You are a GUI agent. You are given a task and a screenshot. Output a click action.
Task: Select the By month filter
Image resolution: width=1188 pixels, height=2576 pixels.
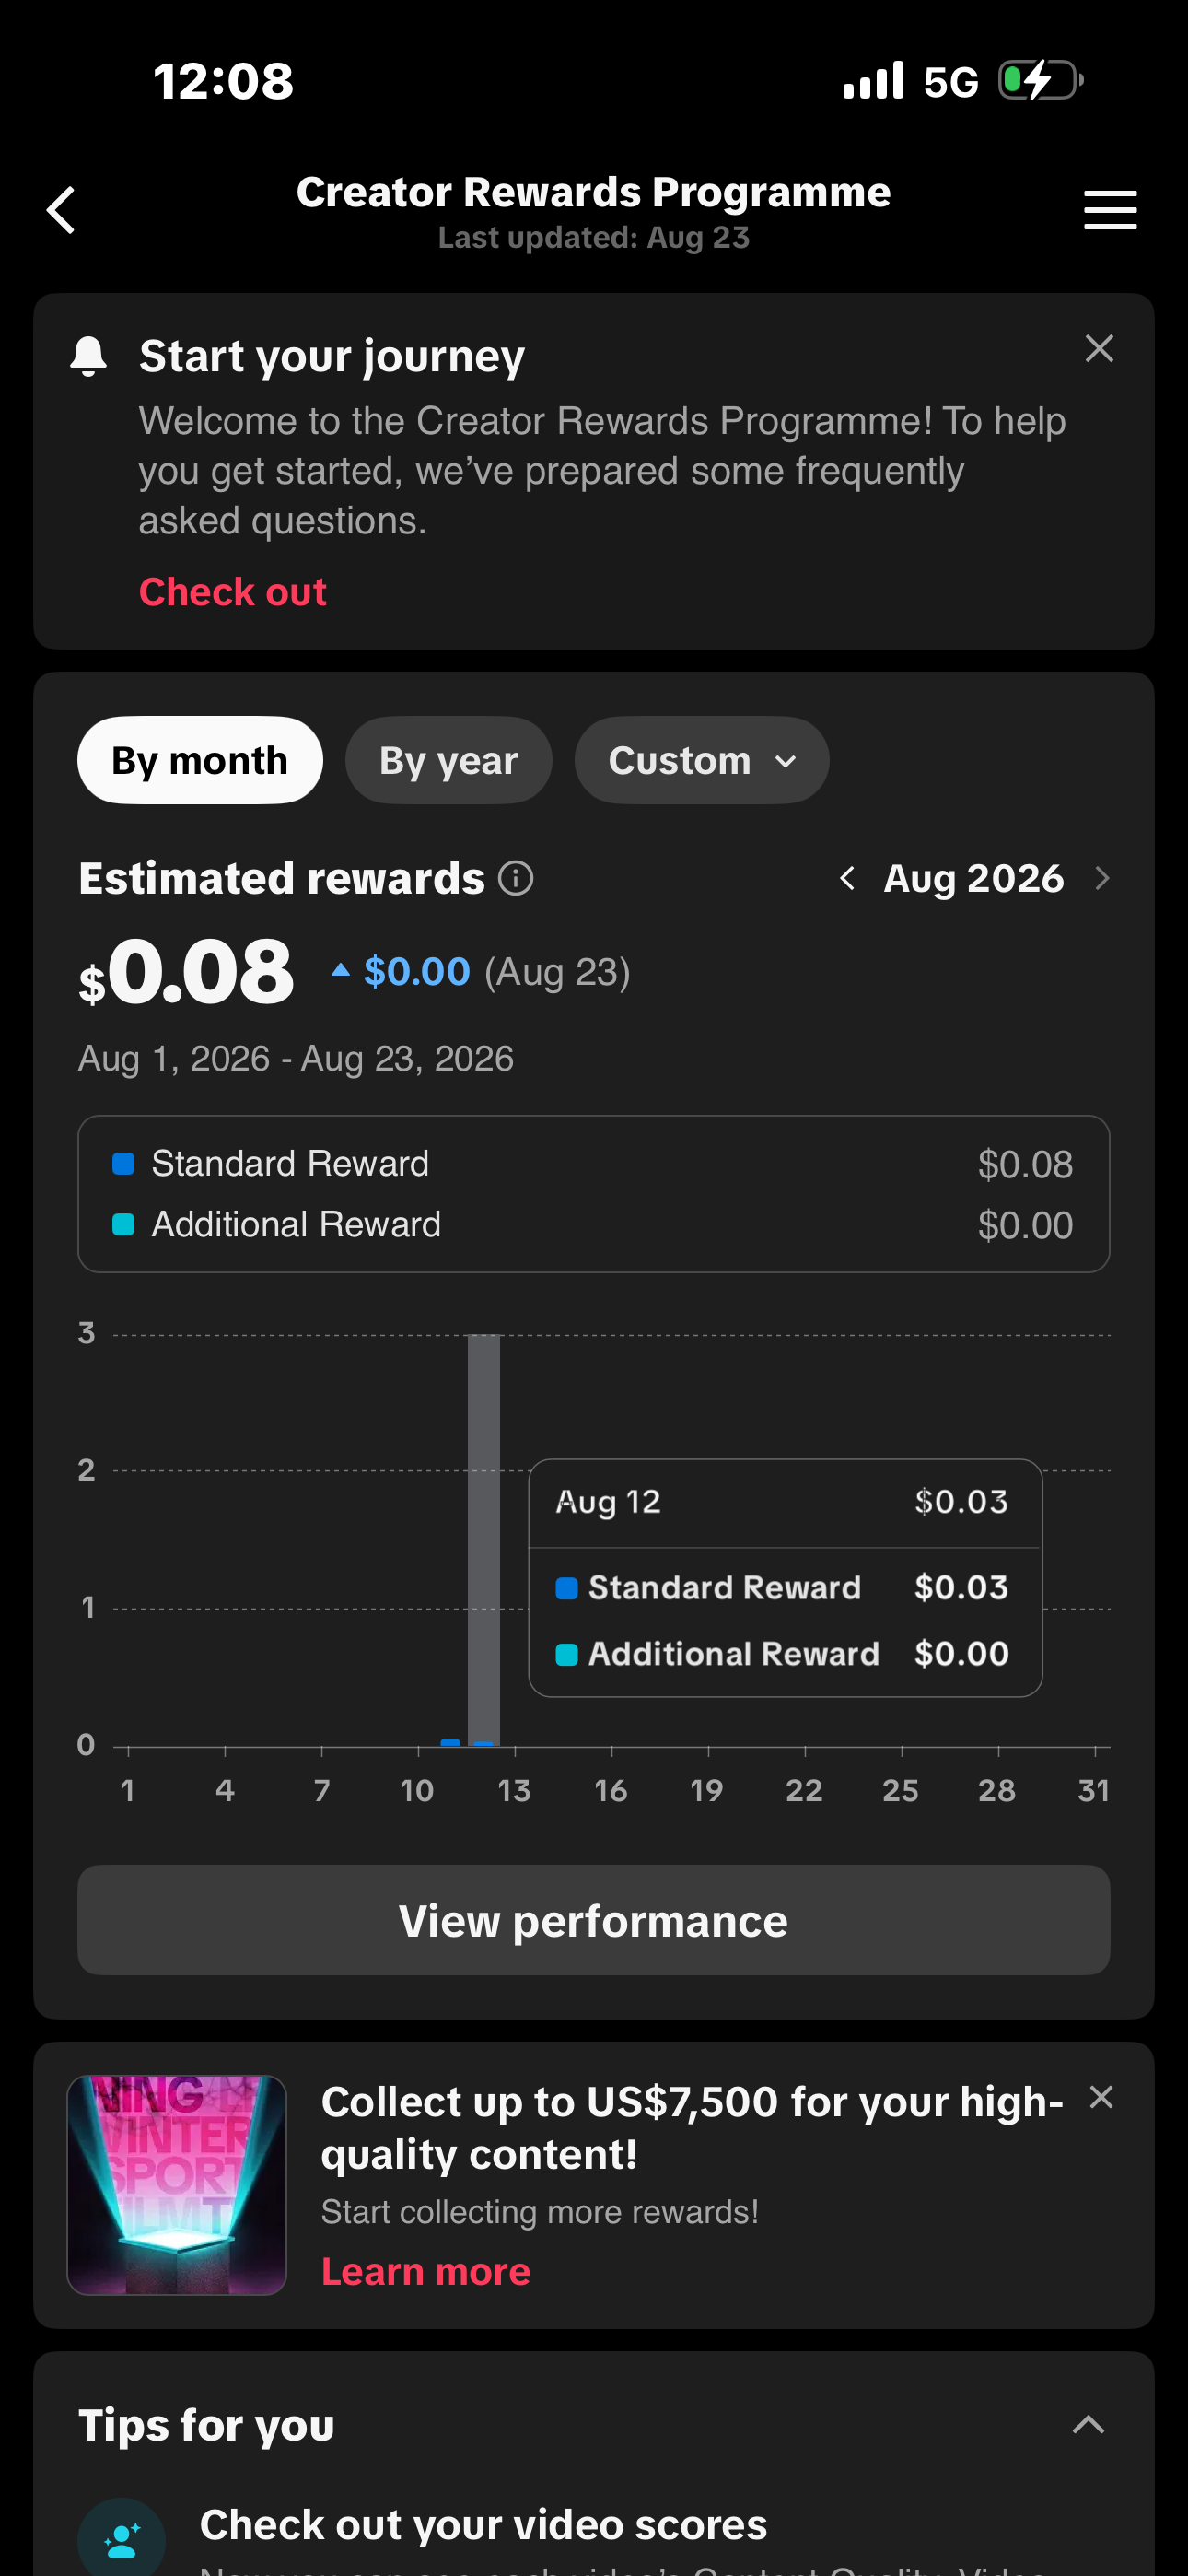tap(200, 760)
